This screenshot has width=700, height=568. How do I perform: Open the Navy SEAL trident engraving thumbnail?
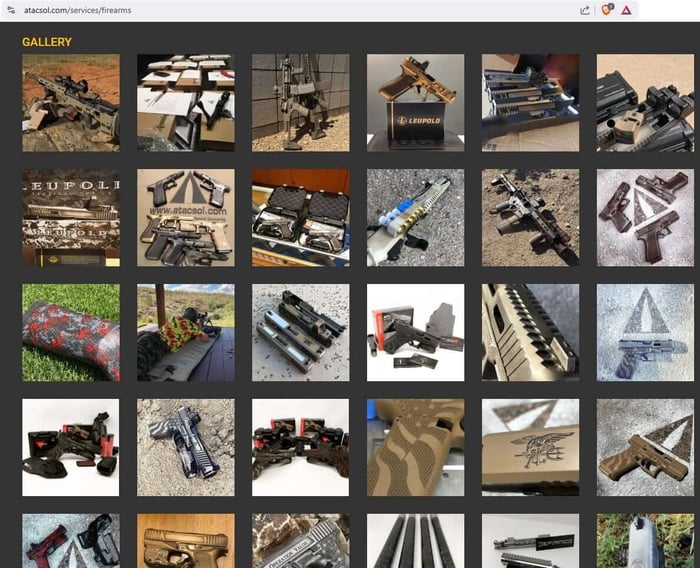pyautogui.click(x=530, y=447)
